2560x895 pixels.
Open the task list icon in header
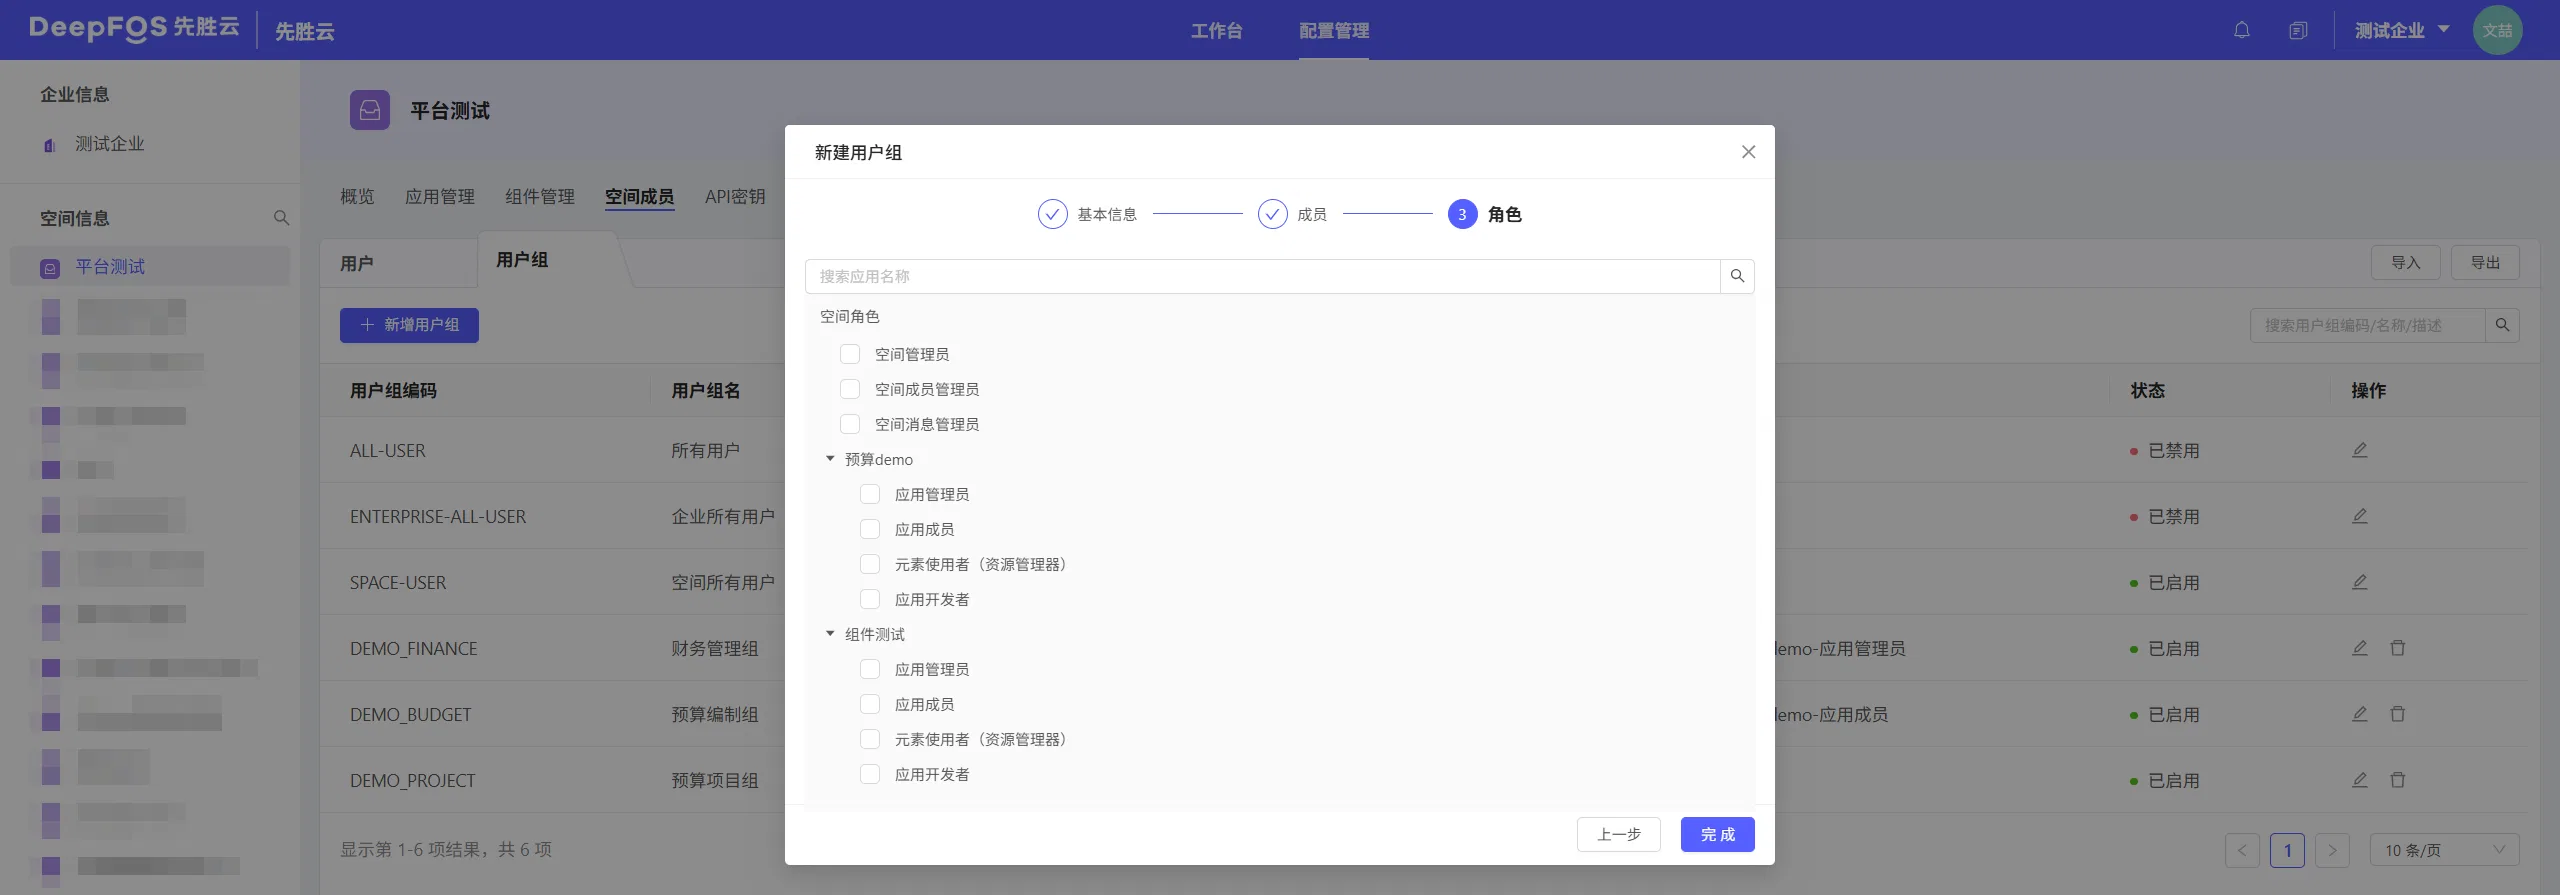[x=2298, y=30]
